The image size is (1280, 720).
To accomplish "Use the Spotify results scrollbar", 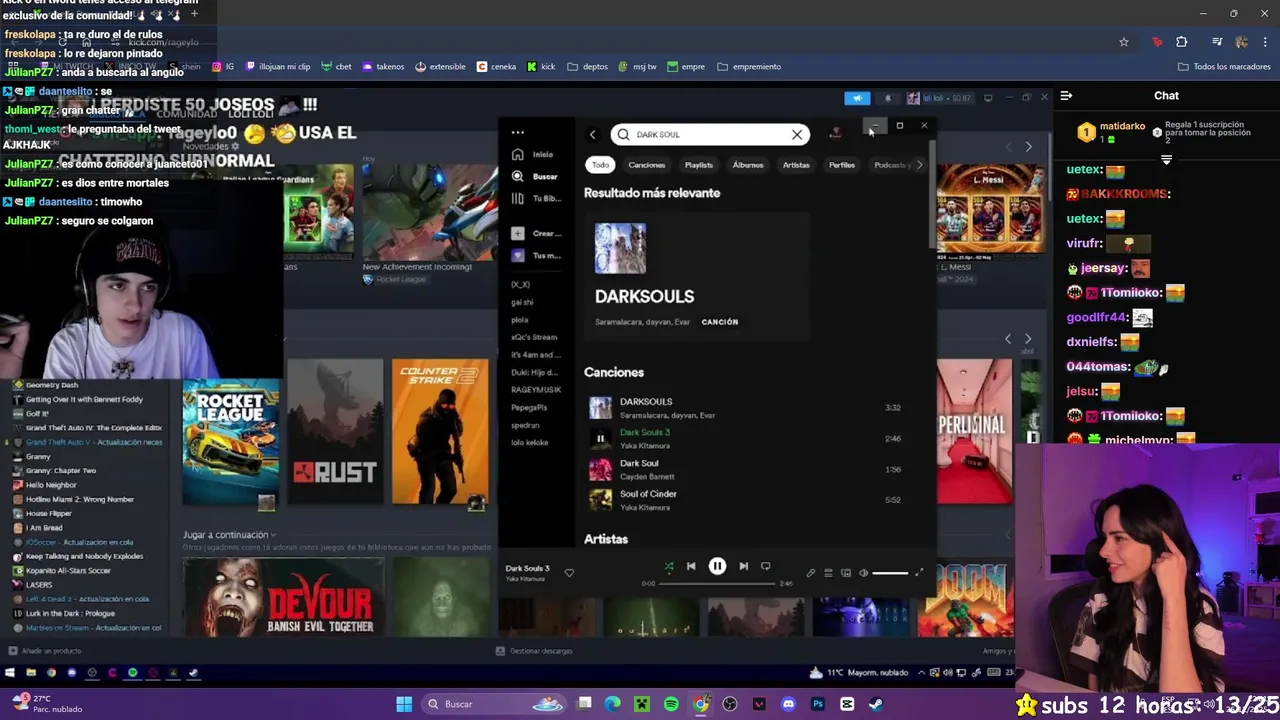I will click(932, 195).
